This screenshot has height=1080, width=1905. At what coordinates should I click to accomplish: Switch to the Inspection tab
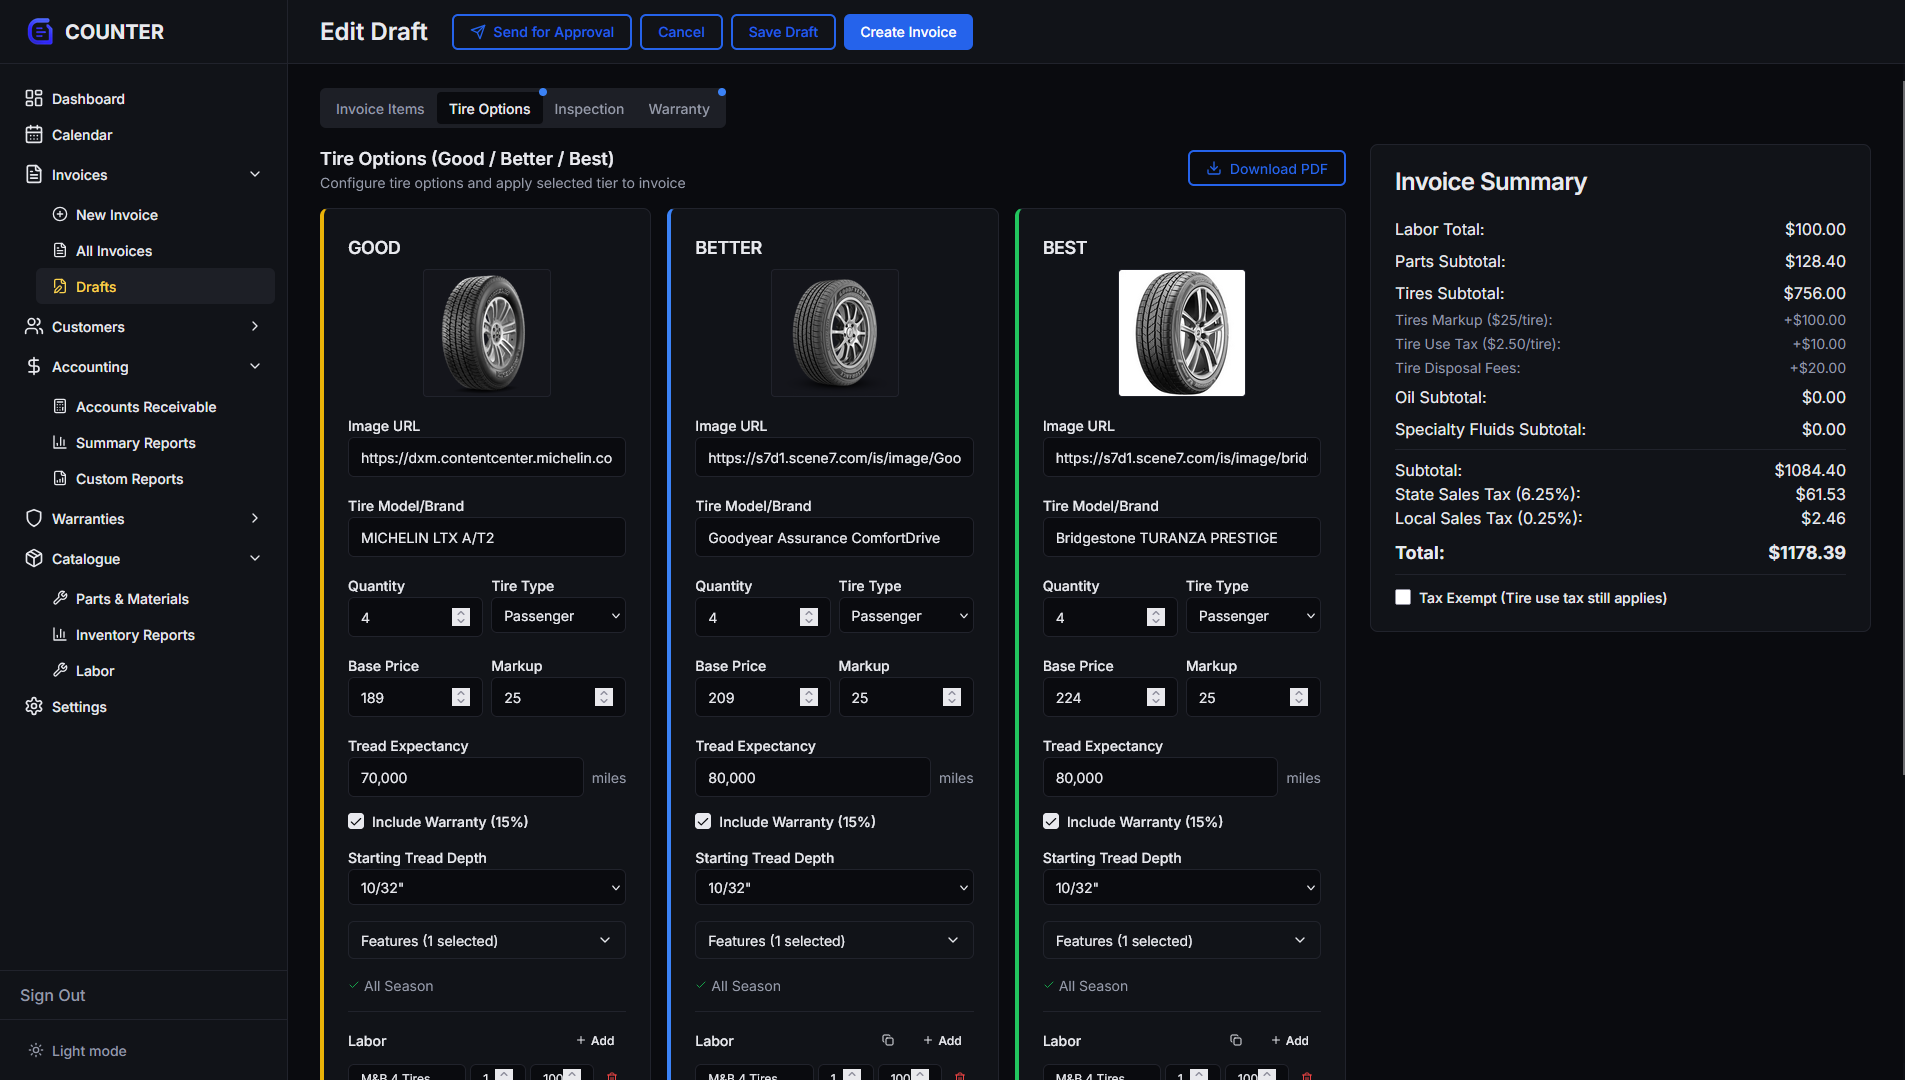589,109
